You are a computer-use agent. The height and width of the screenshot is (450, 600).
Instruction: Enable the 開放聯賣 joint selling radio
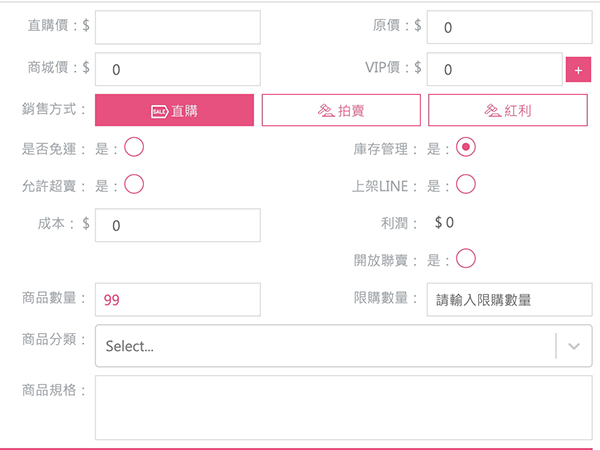465,259
